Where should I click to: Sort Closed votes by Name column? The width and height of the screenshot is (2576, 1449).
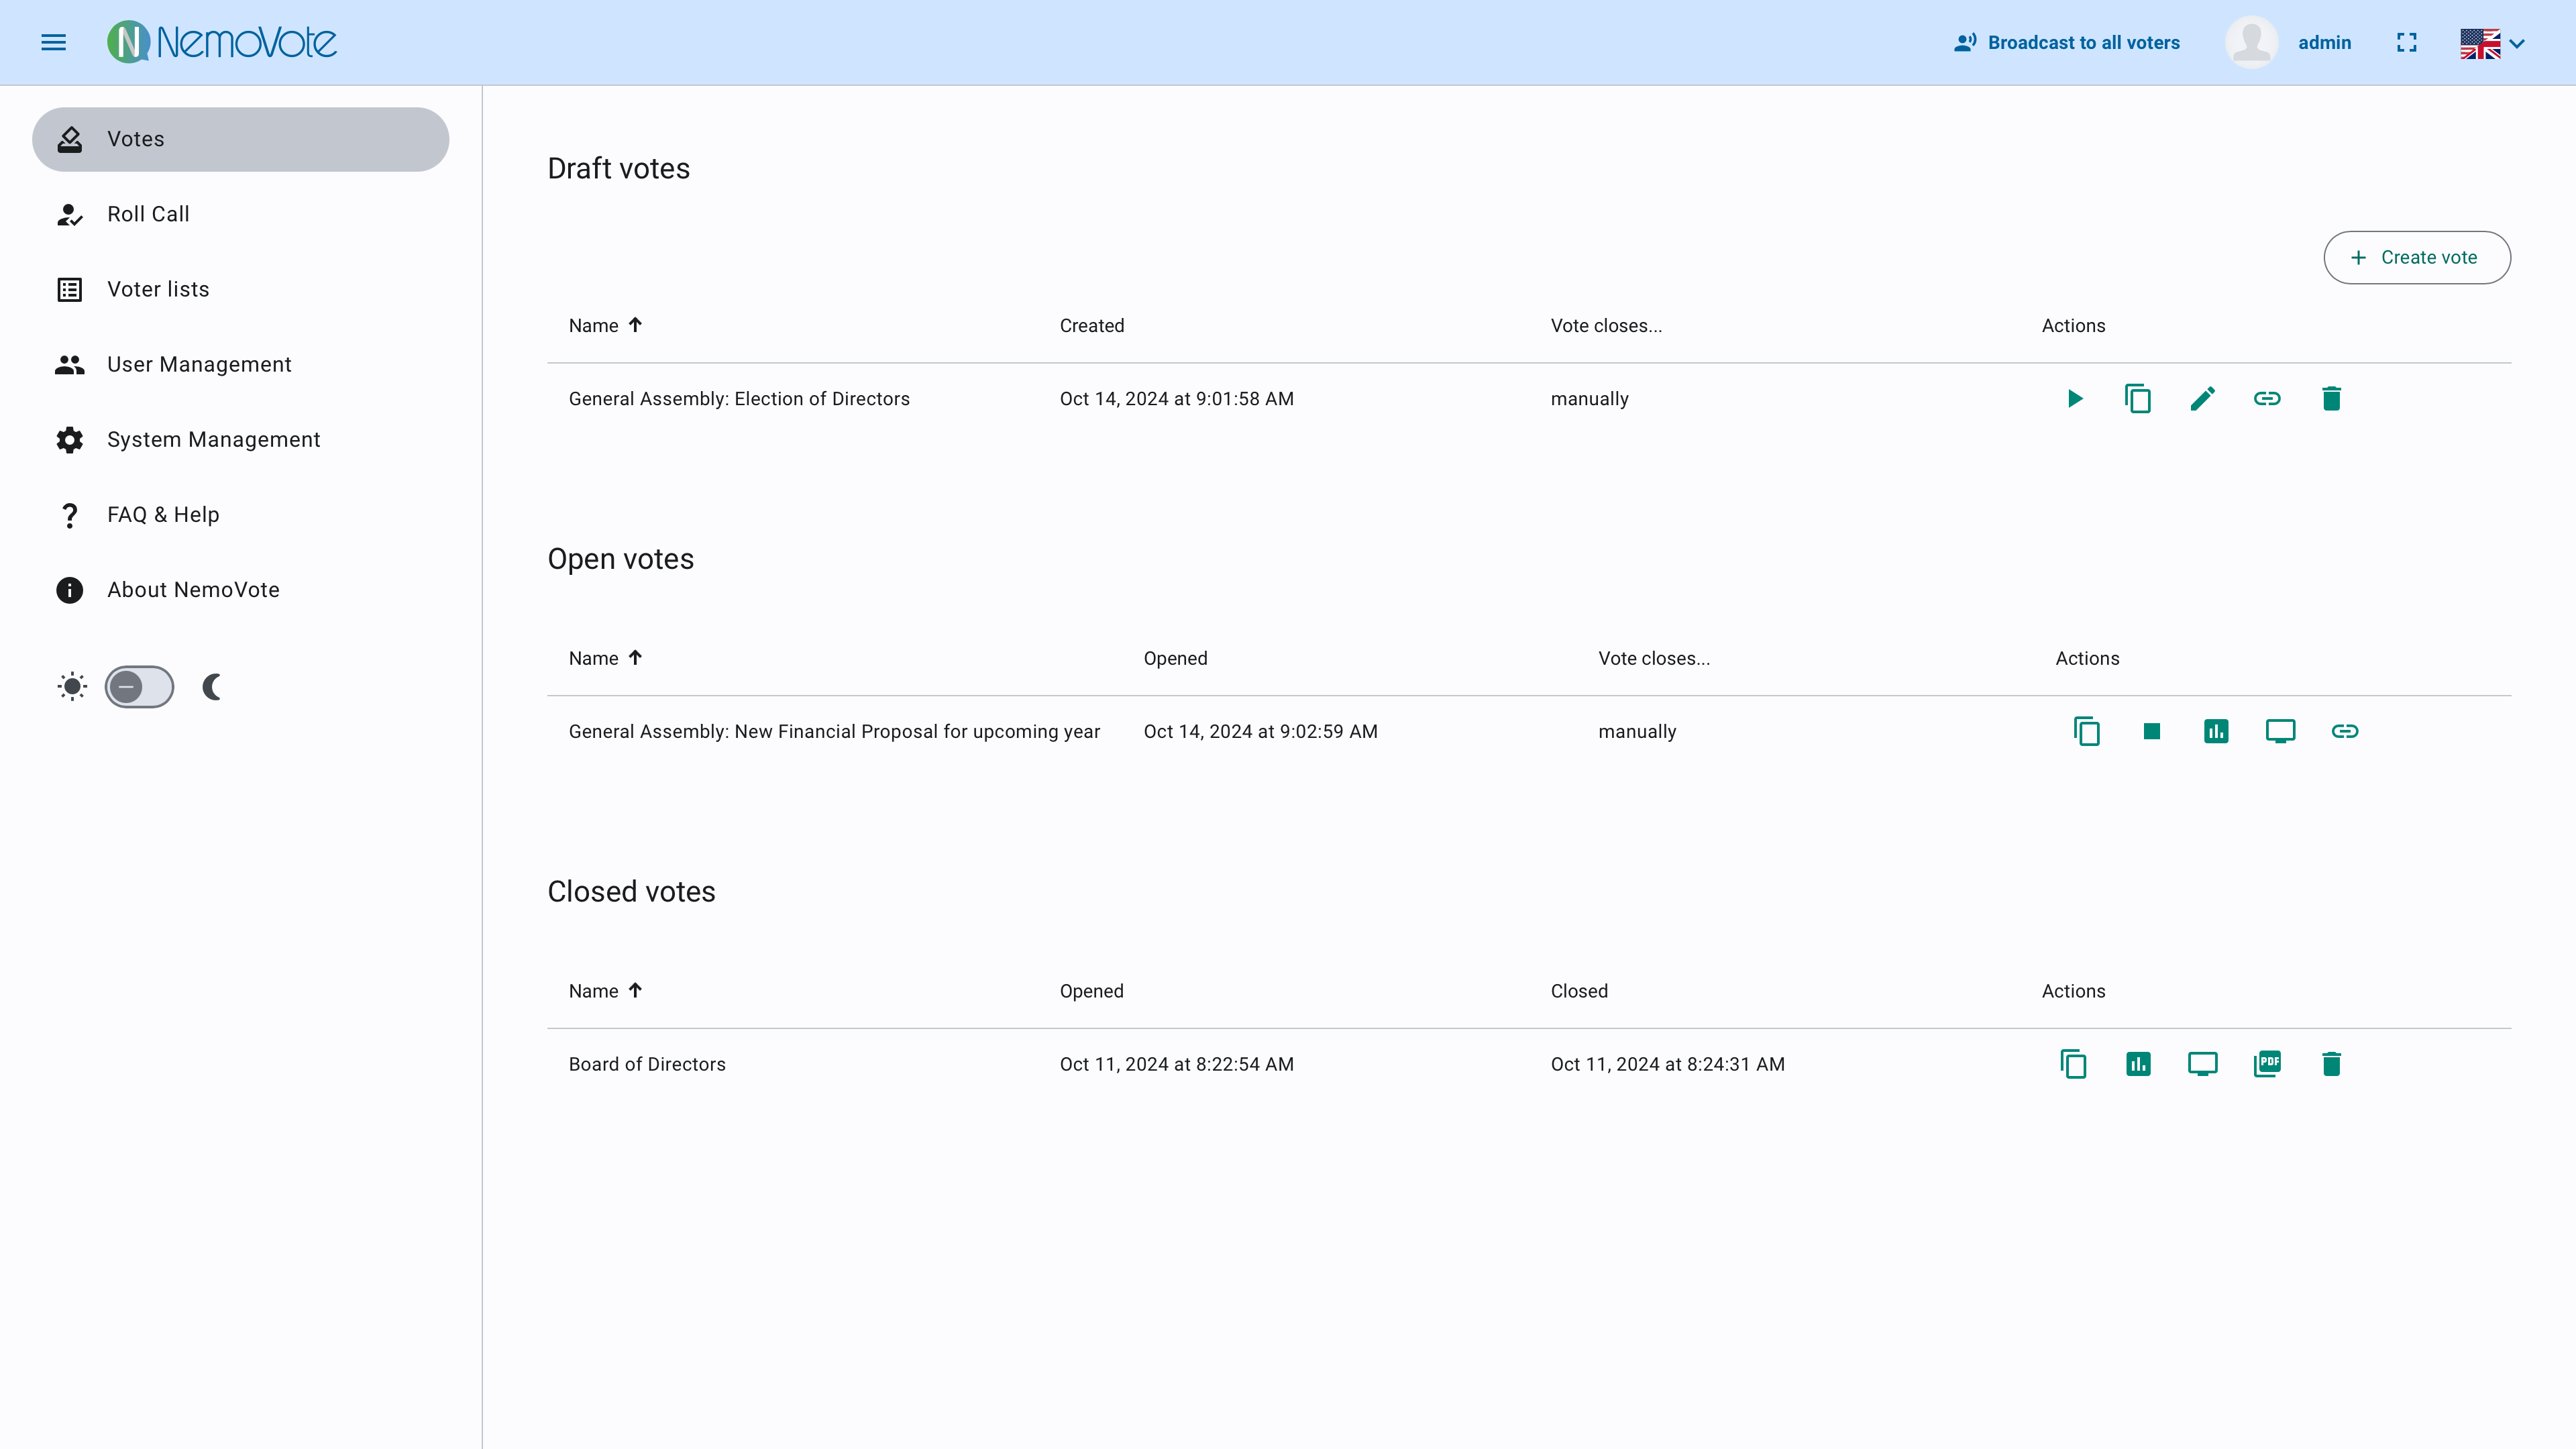click(x=603, y=991)
